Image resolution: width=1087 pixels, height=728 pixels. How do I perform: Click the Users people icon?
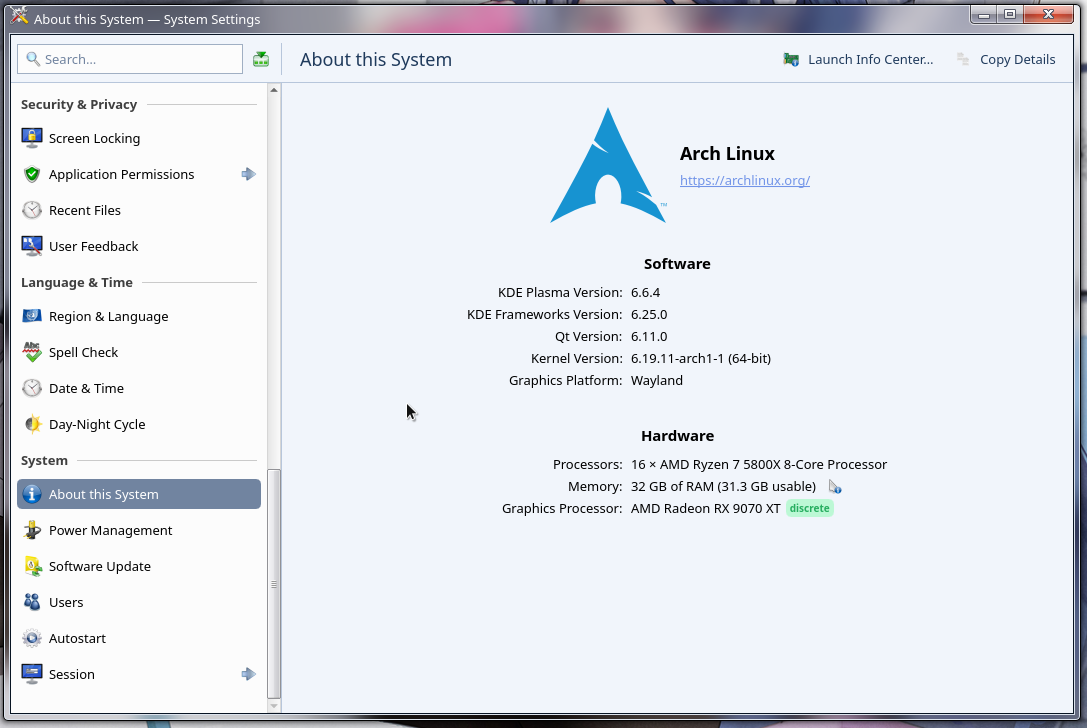click(32, 602)
